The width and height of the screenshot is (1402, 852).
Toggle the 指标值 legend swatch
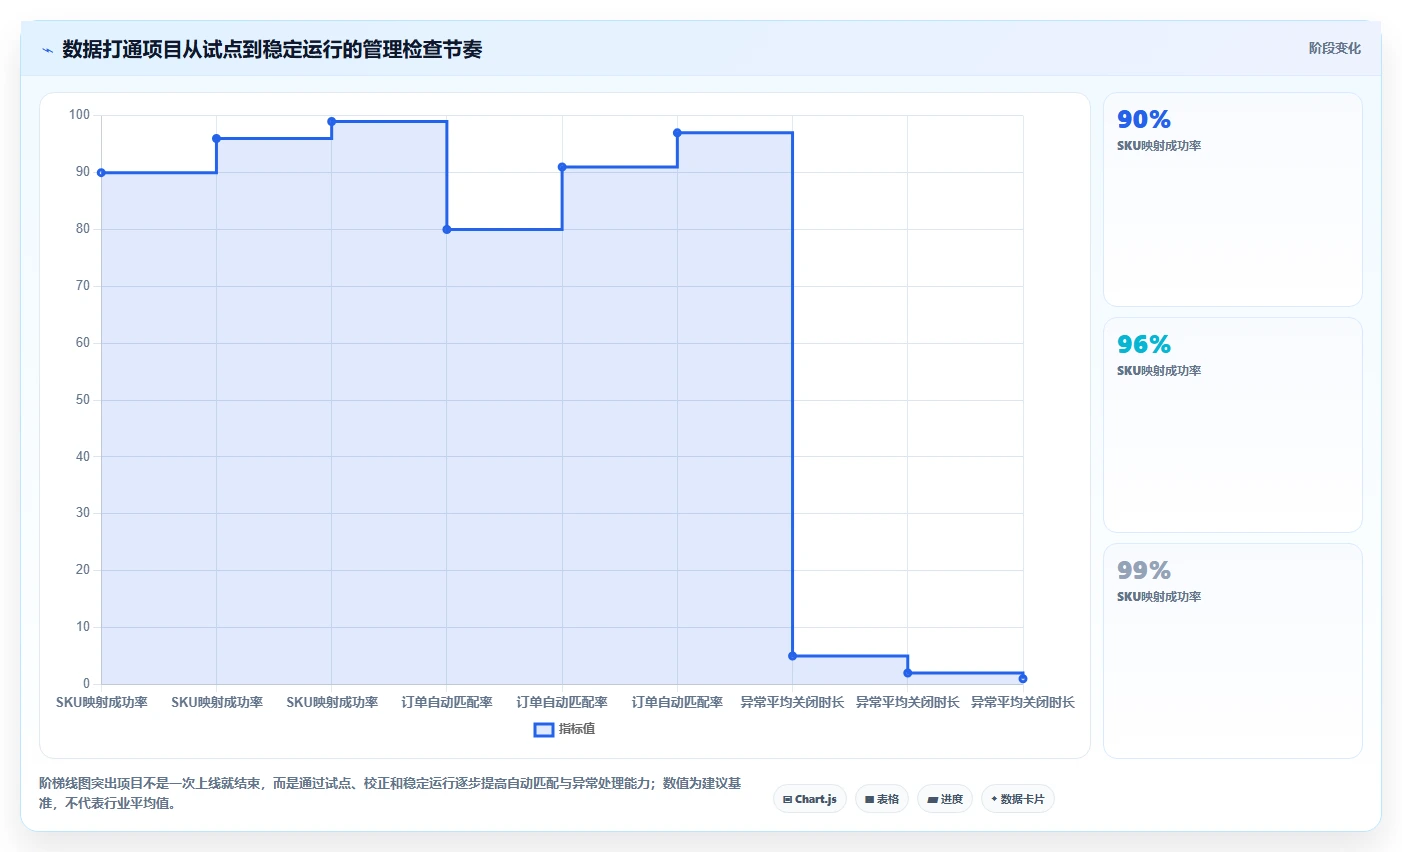coord(544,730)
